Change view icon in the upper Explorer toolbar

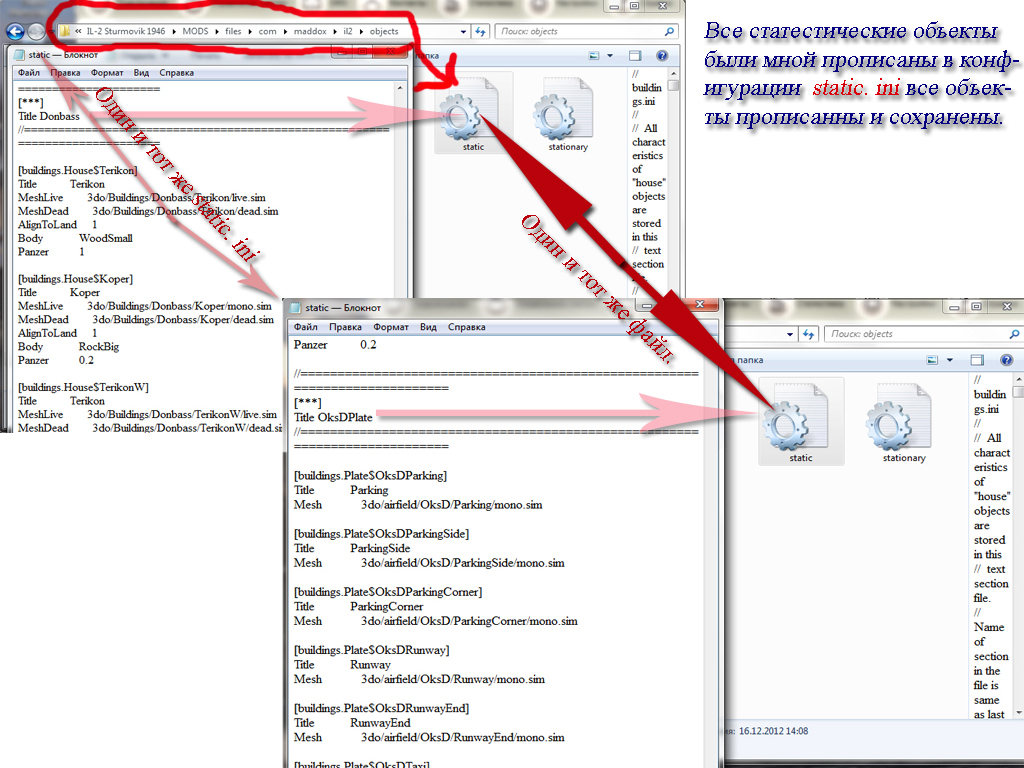[x=594, y=56]
